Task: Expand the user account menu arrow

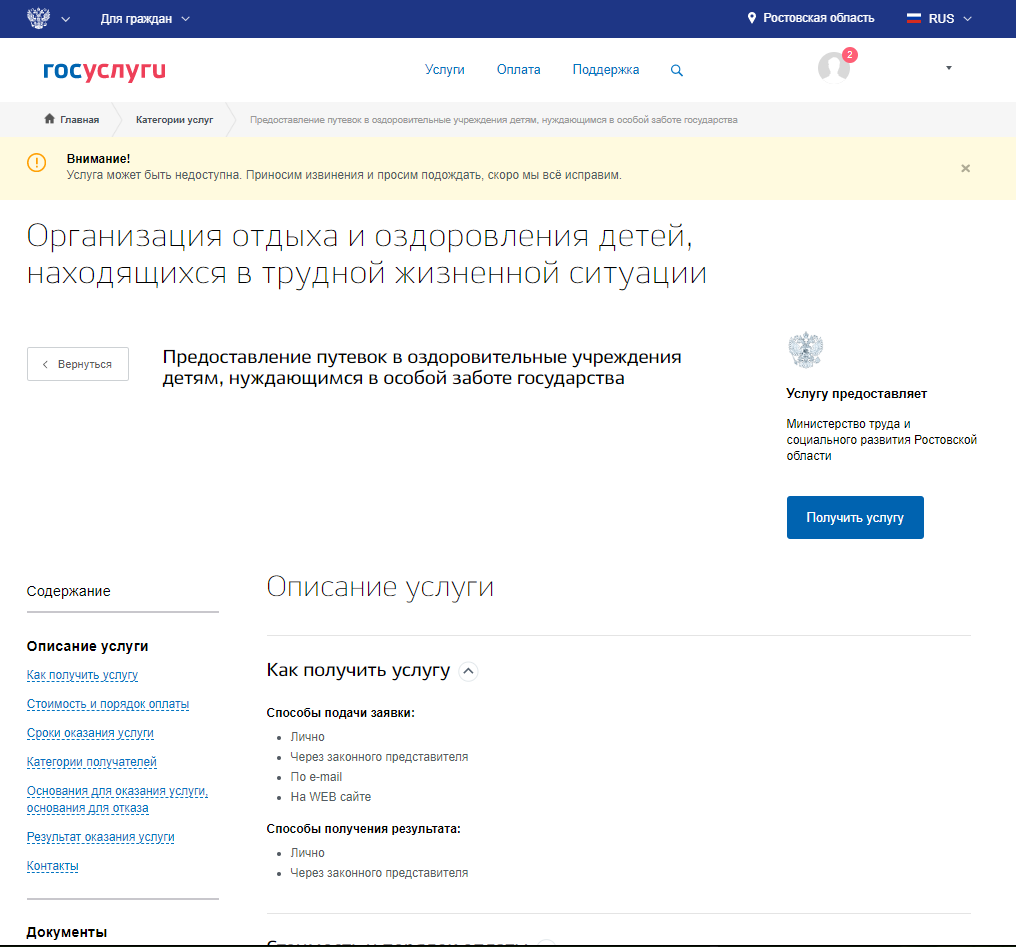Action: click(948, 68)
